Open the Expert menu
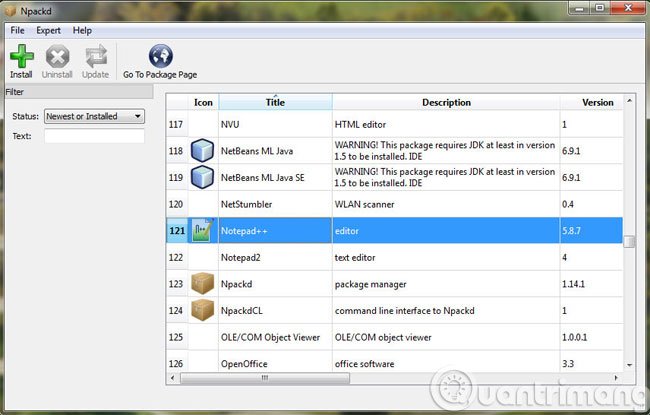Image resolution: width=650 pixels, height=415 pixels. 49,30
